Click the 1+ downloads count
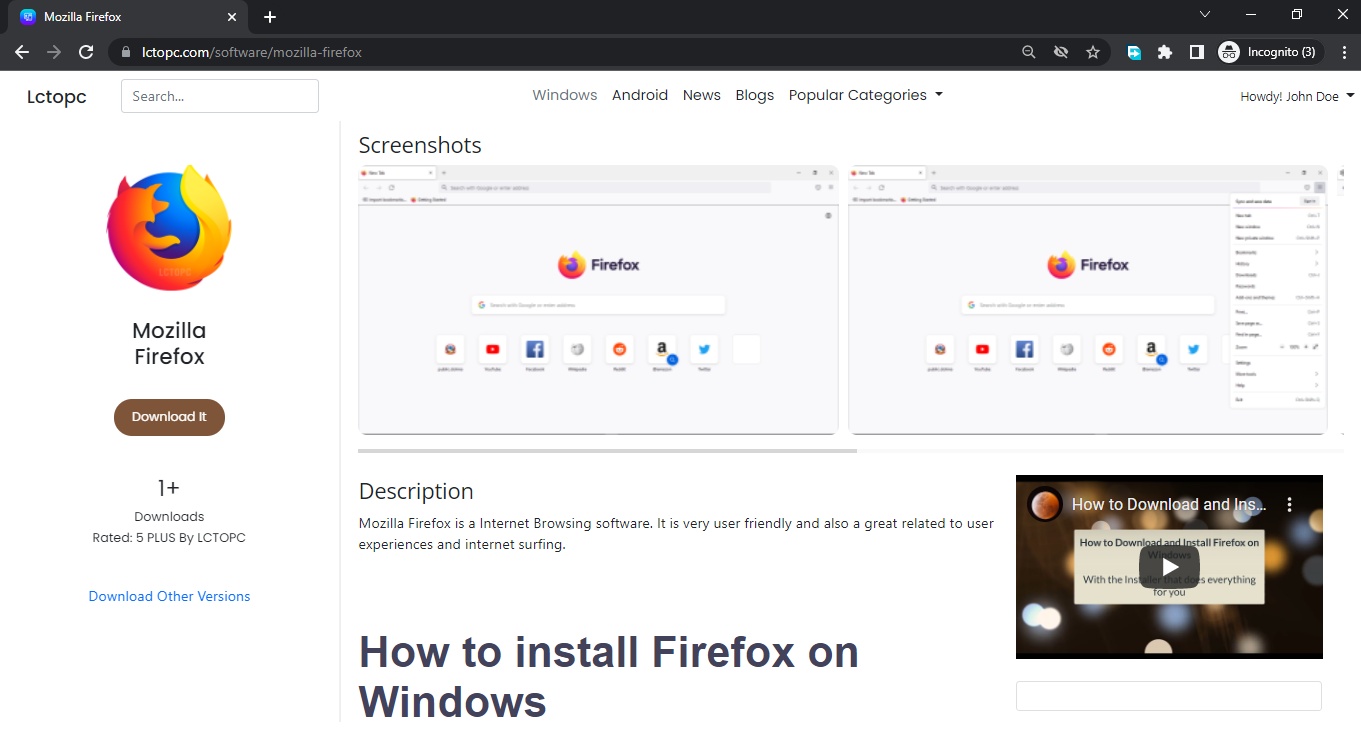The image size is (1361, 733). pos(169,488)
